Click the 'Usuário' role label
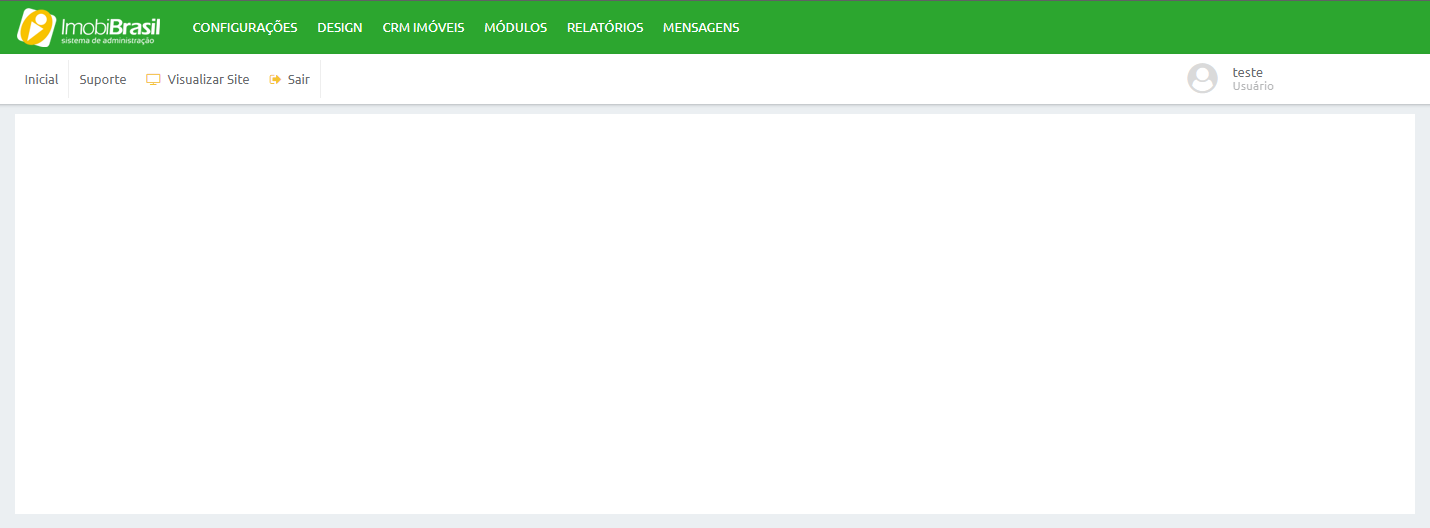Viewport: 1430px width, 528px height. (x=1253, y=87)
